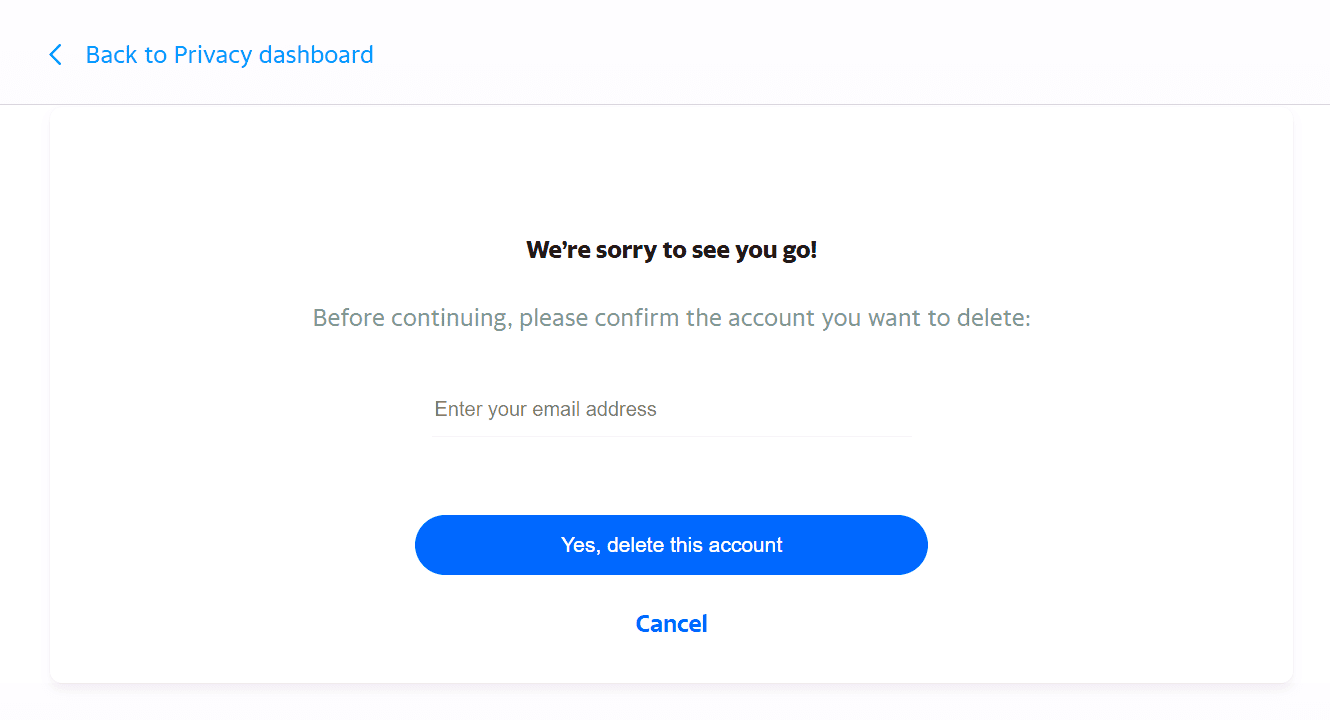Click the 'Enter your email address' field
Image resolution: width=1330 pixels, height=720 pixels.
671,409
